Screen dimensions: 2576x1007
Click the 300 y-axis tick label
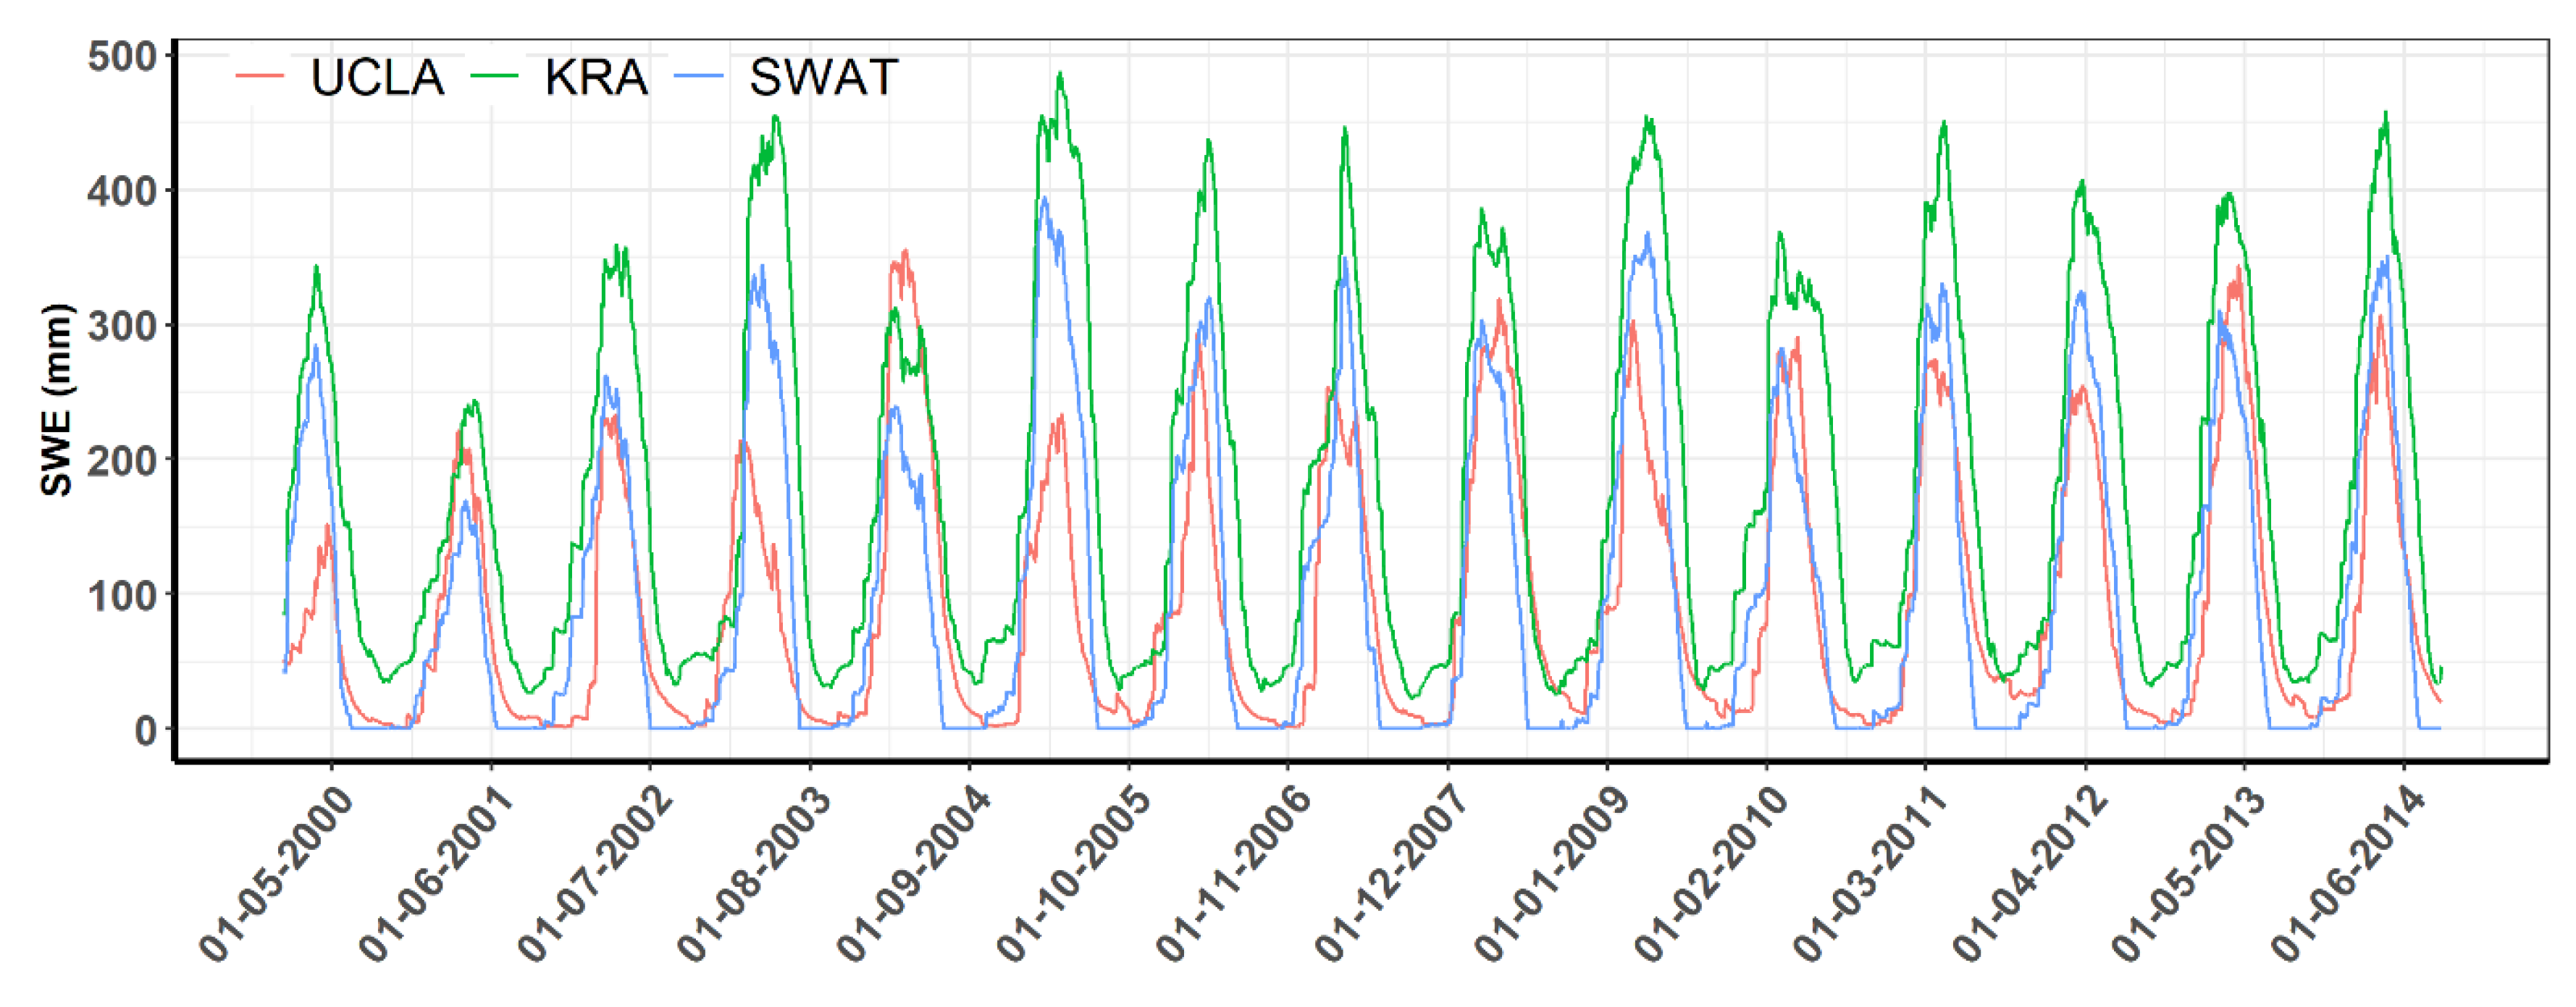pos(122,326)
